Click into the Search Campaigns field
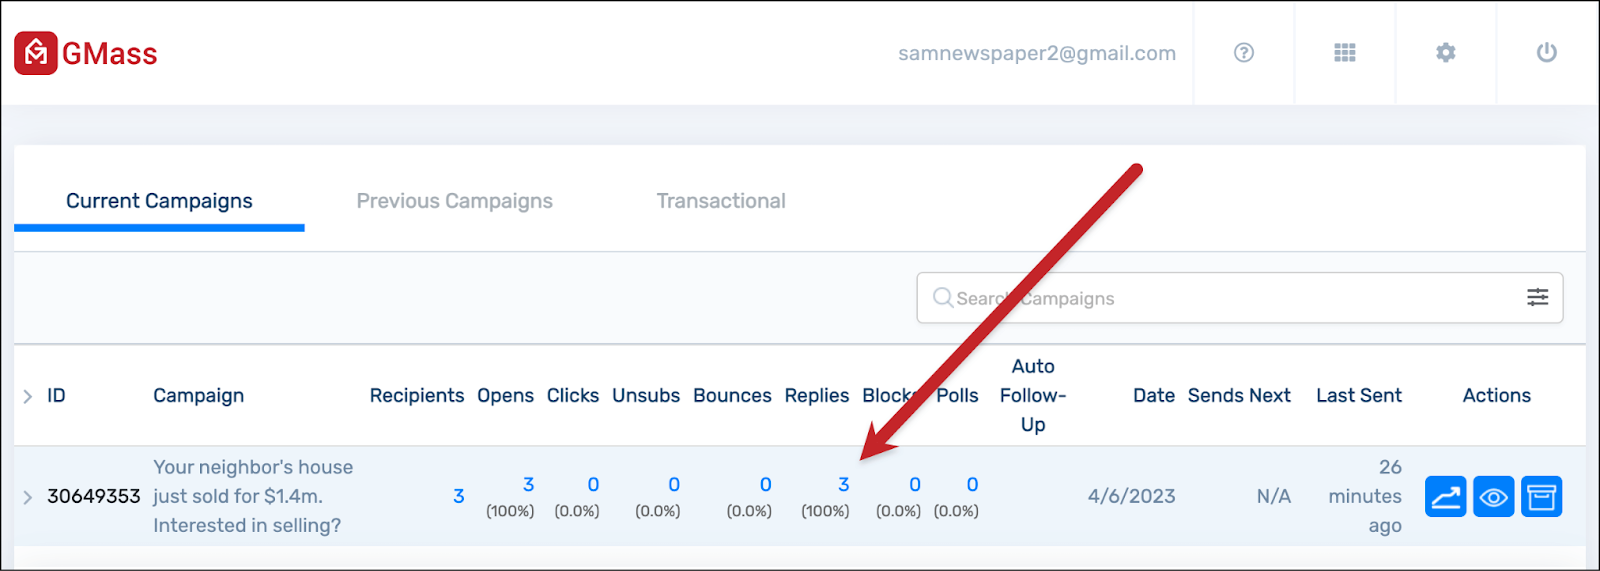 click(x=1240, y=298)
